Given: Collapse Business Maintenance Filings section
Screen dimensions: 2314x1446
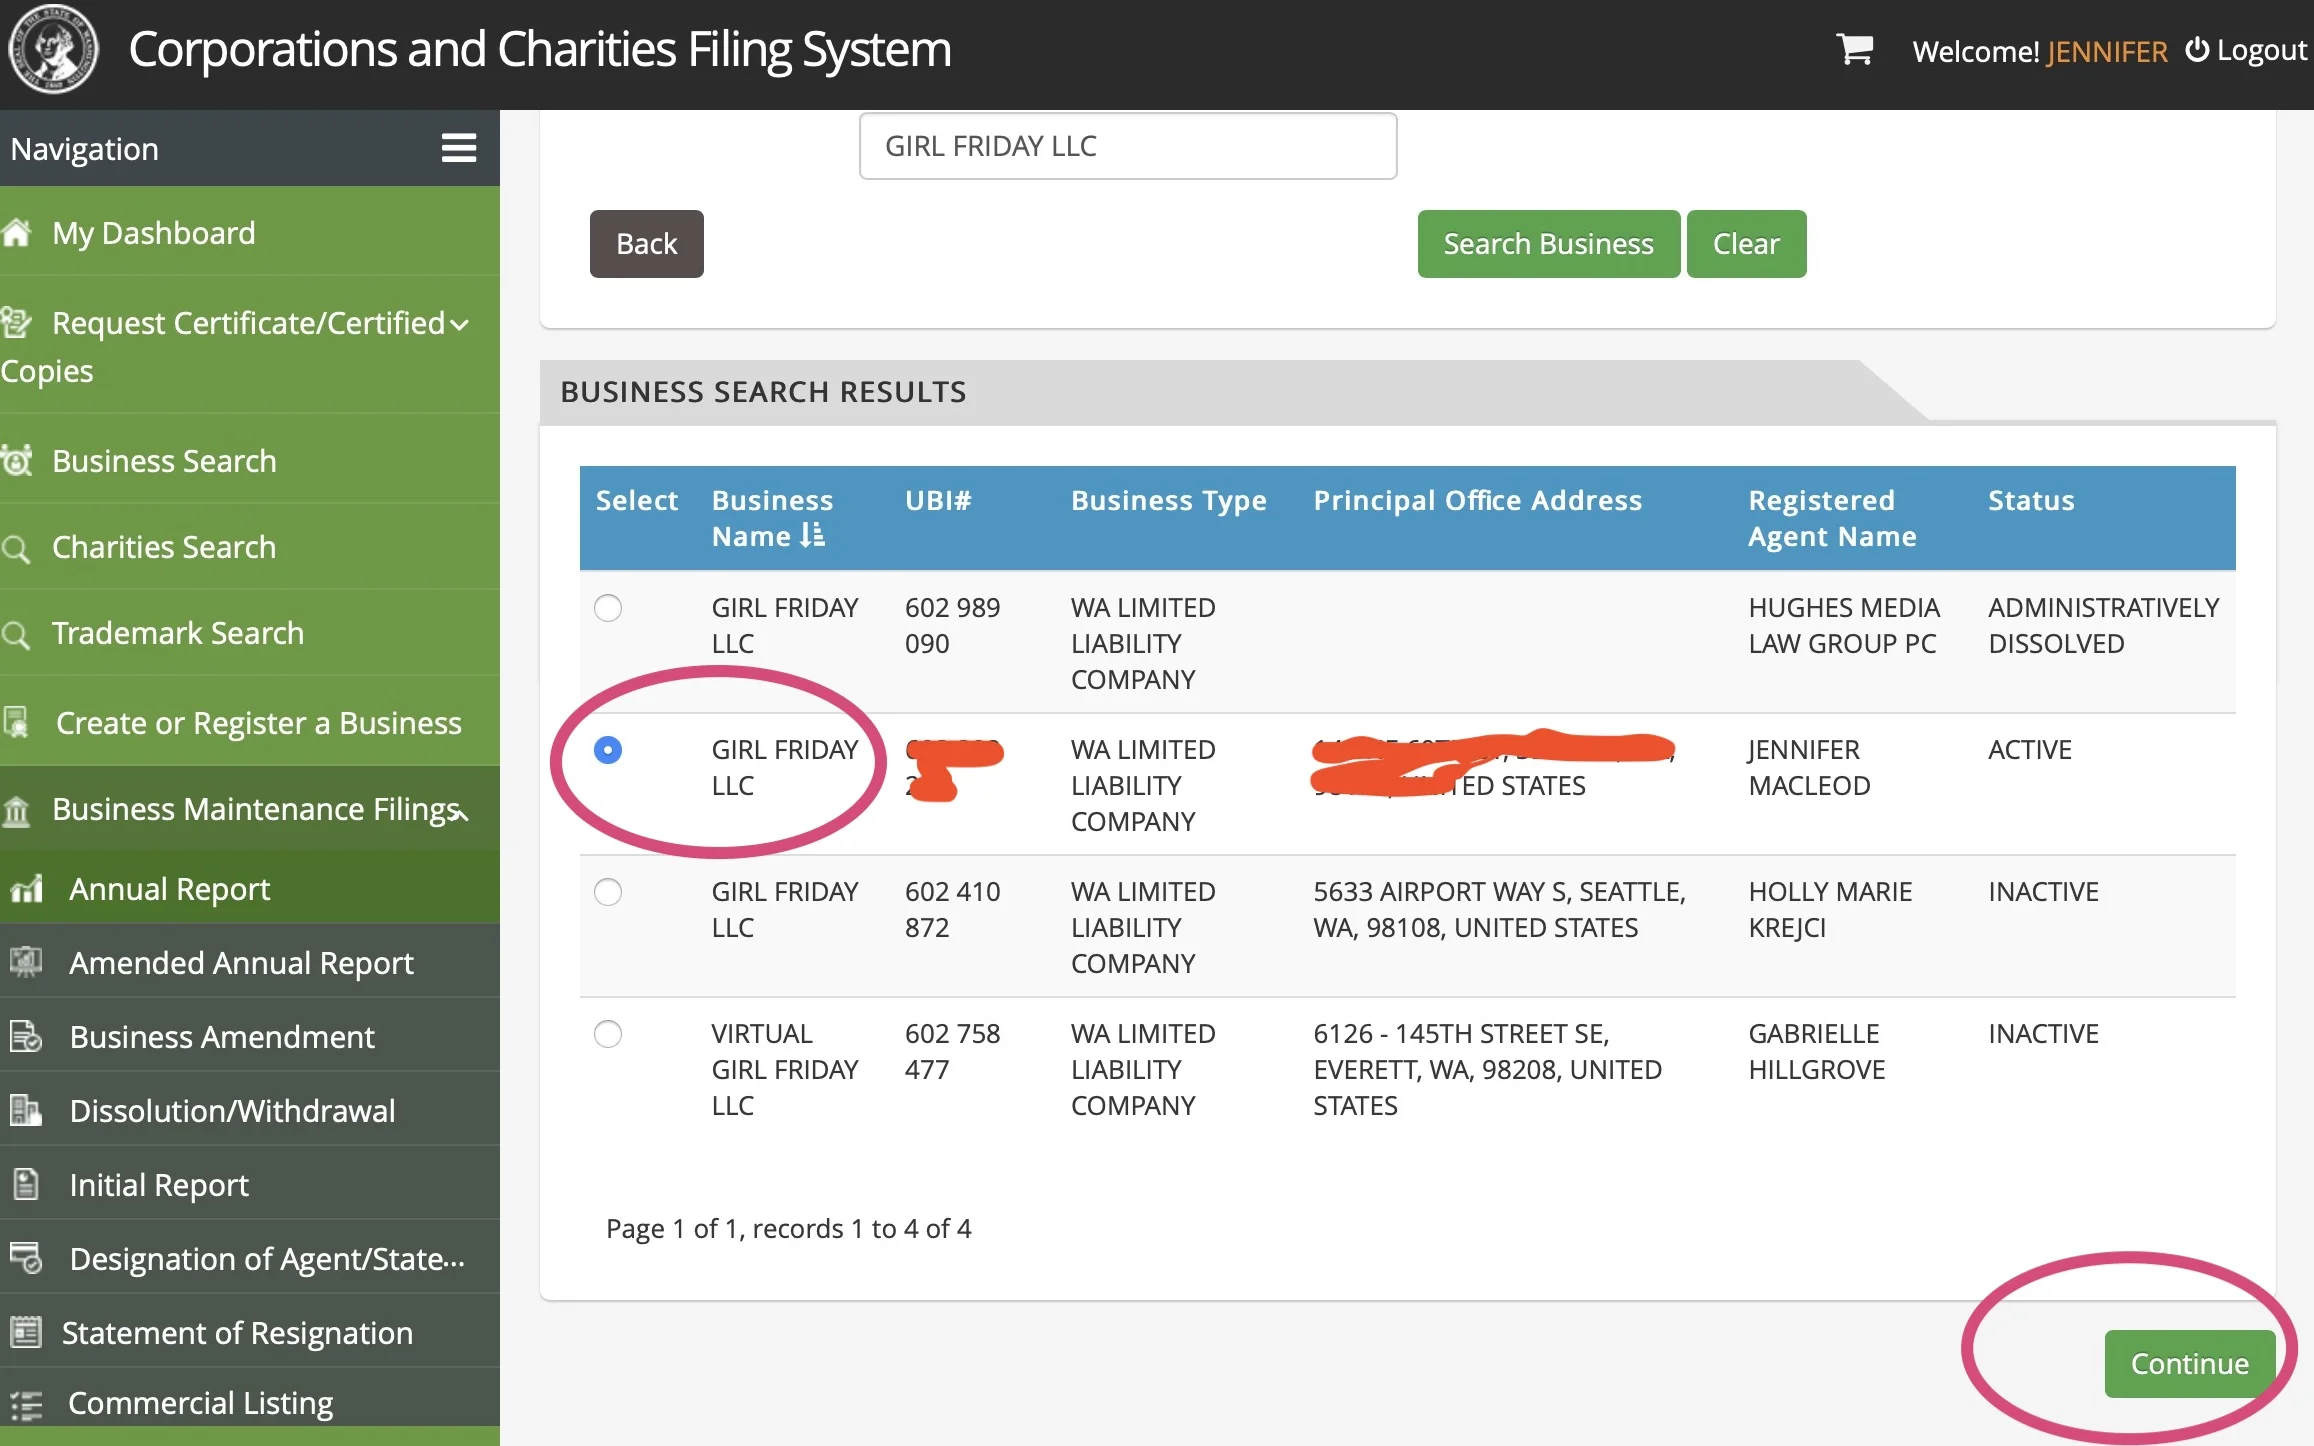Looking at the screenshot, I should 460,812.
